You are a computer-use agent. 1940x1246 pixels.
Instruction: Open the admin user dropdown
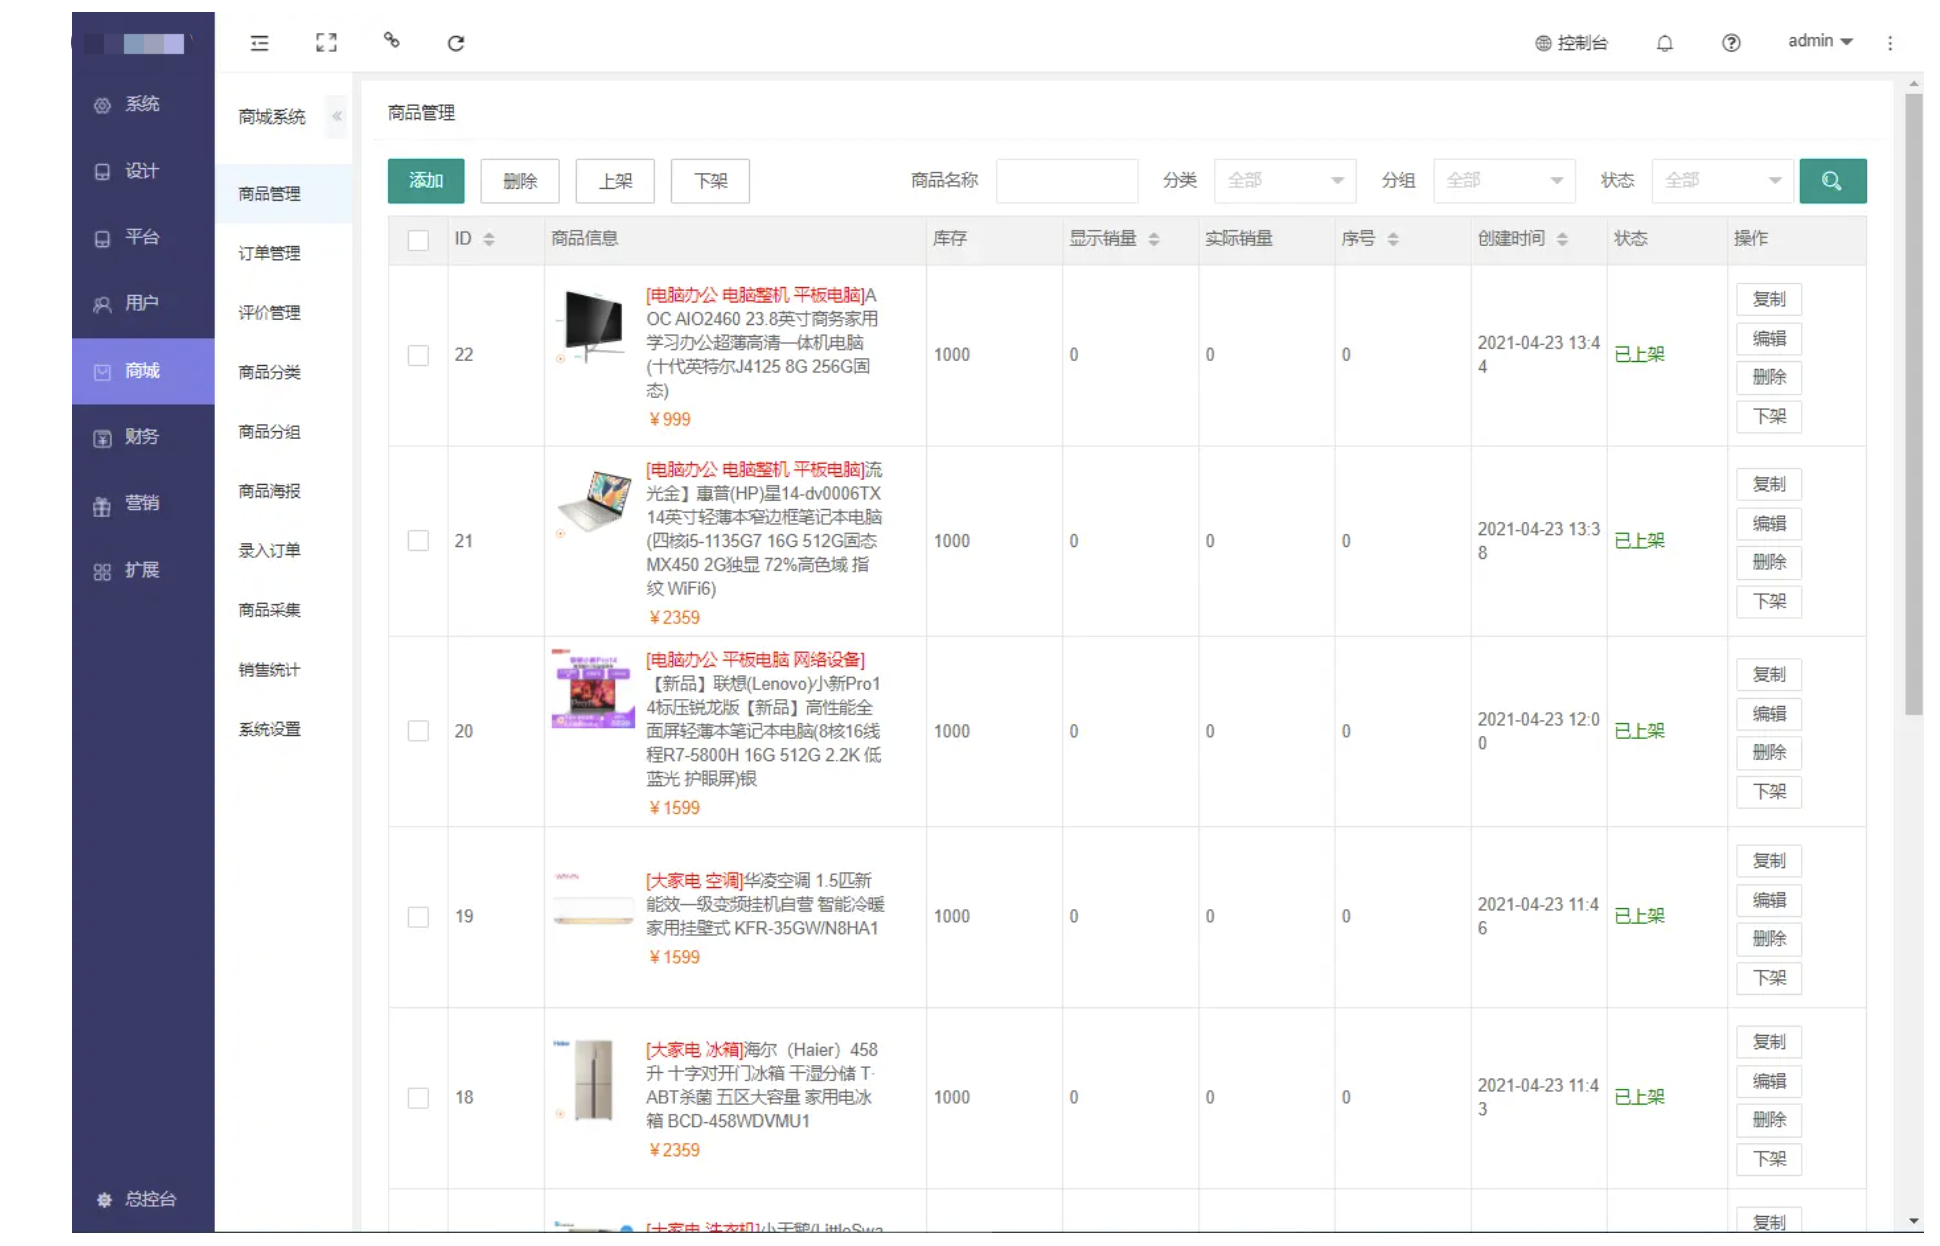[1820, 41]
